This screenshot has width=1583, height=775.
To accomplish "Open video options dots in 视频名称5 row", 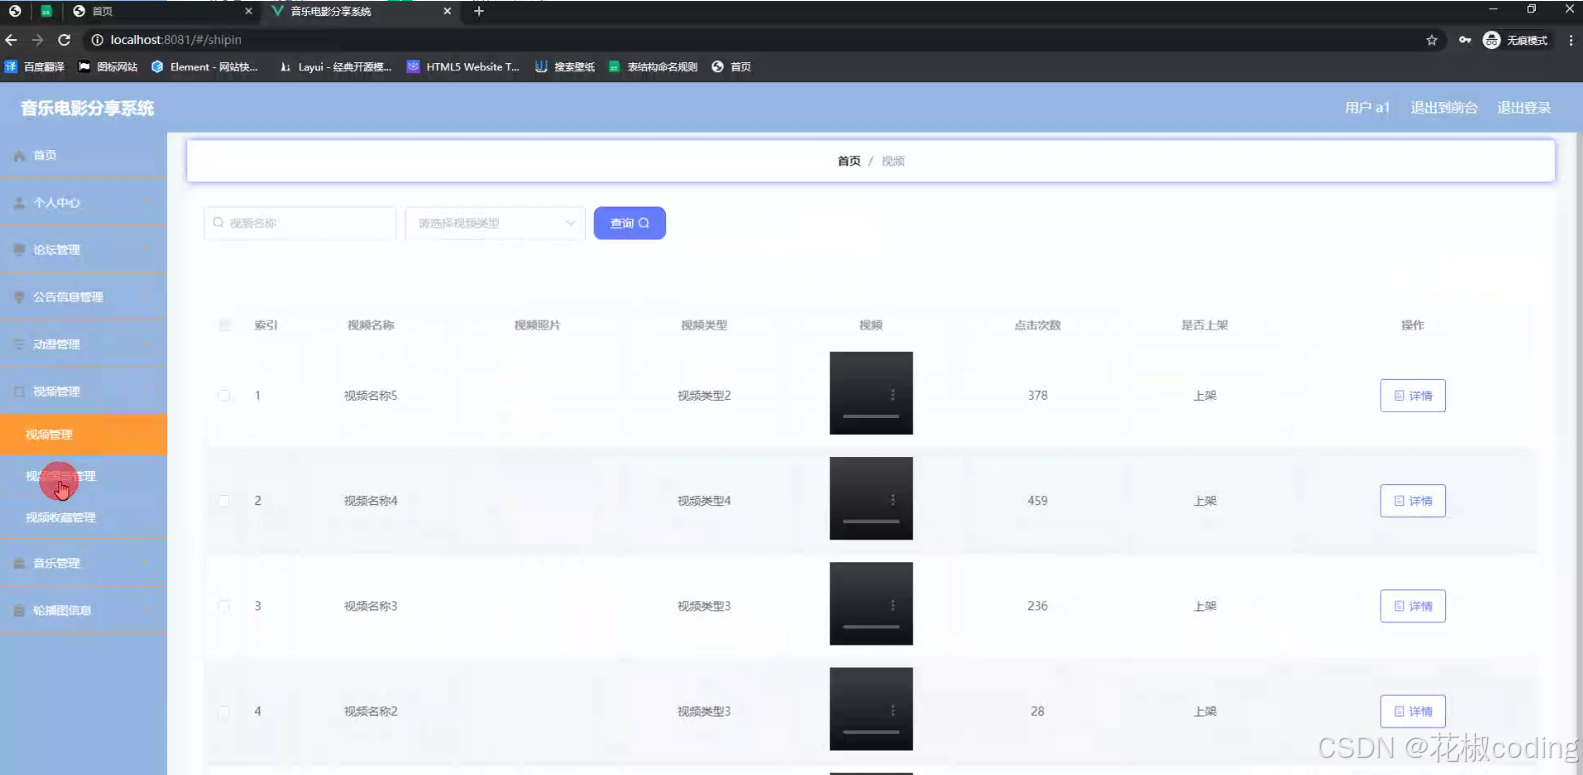I will pyautogui.click(x=893, y=394).
